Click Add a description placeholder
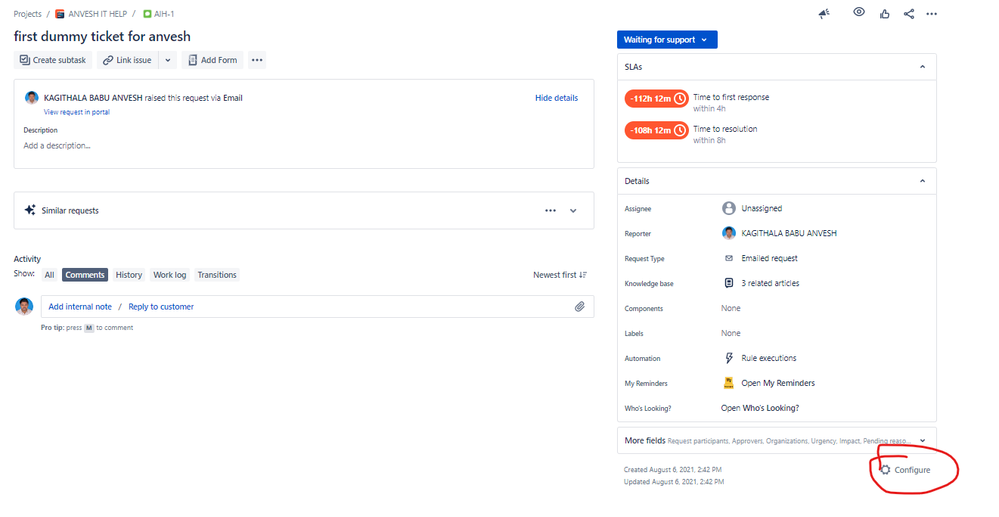This screenshot has width=999, height=517. pos(57,145)
